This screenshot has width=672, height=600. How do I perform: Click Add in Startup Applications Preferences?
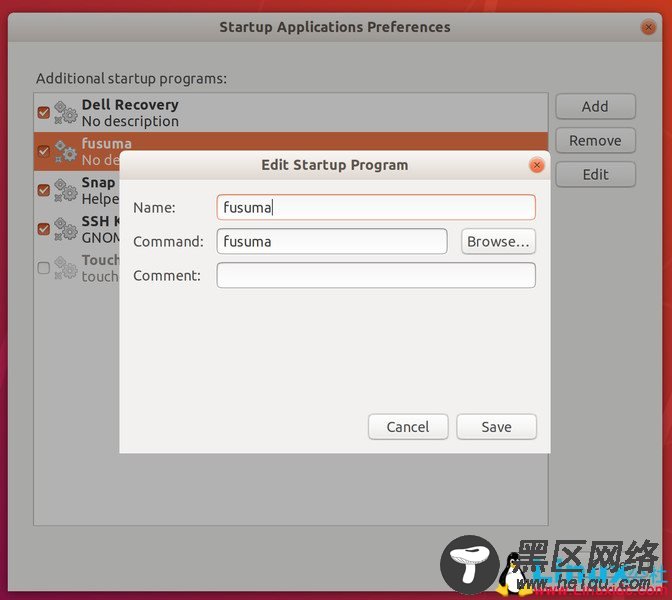pyautogui.click(x=595, y=106)
